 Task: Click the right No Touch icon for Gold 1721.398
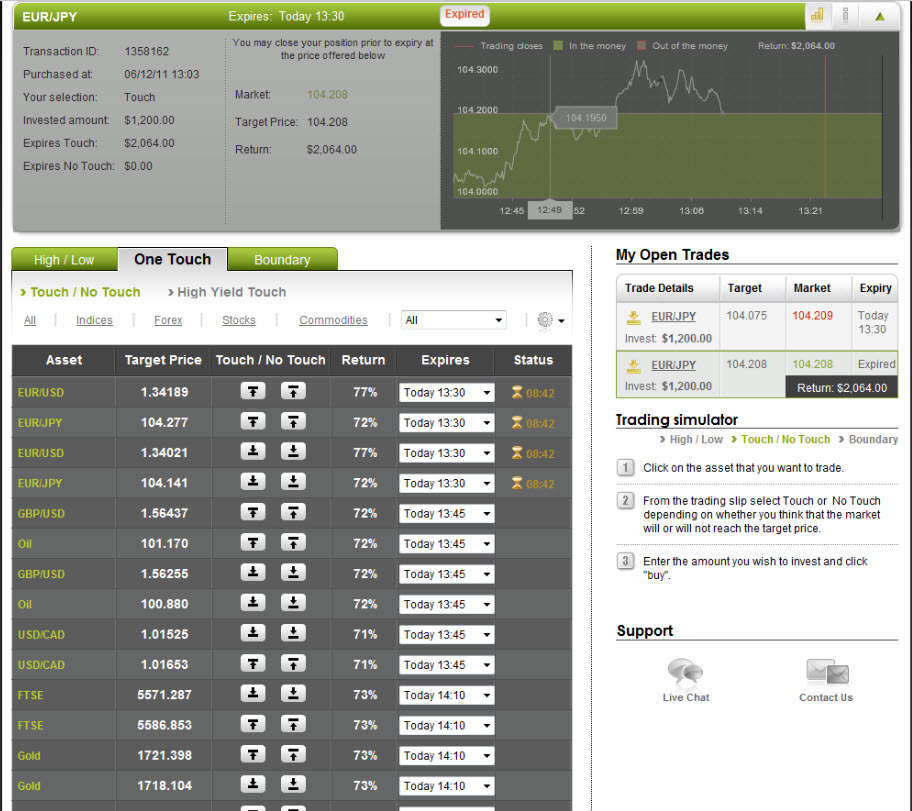tap(292, 755)
